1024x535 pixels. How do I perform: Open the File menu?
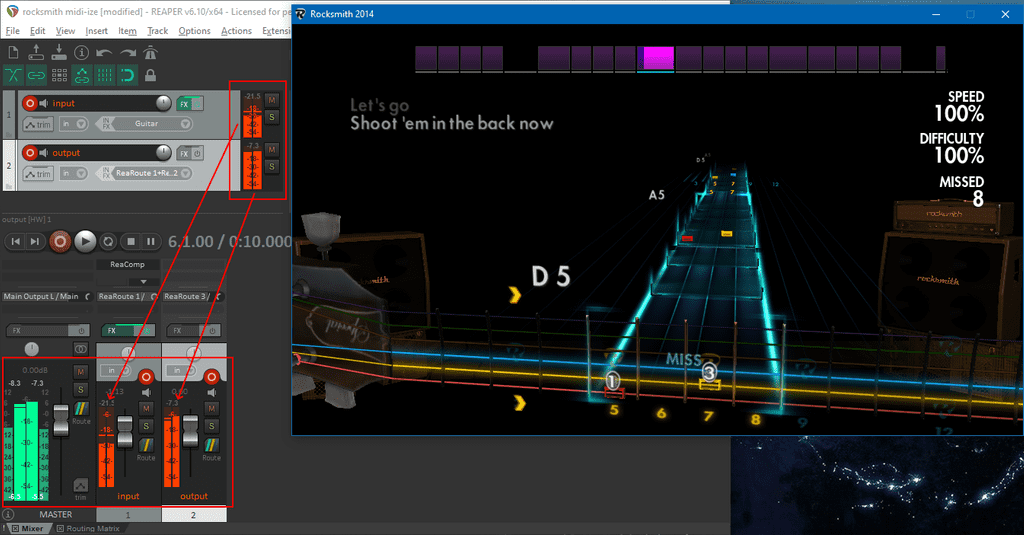(x=12, y=31)
